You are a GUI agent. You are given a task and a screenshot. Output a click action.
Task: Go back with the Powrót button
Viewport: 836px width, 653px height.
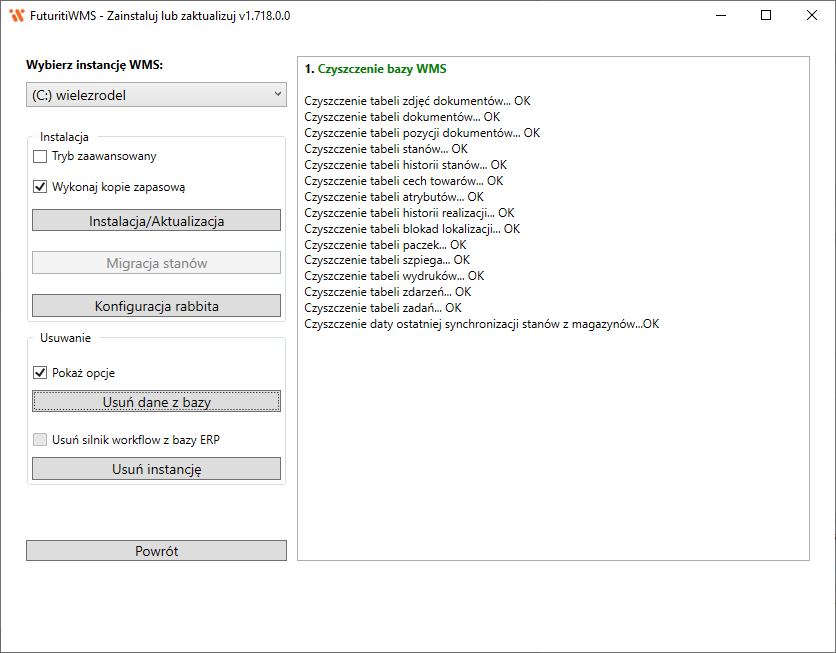pos(156,551)
